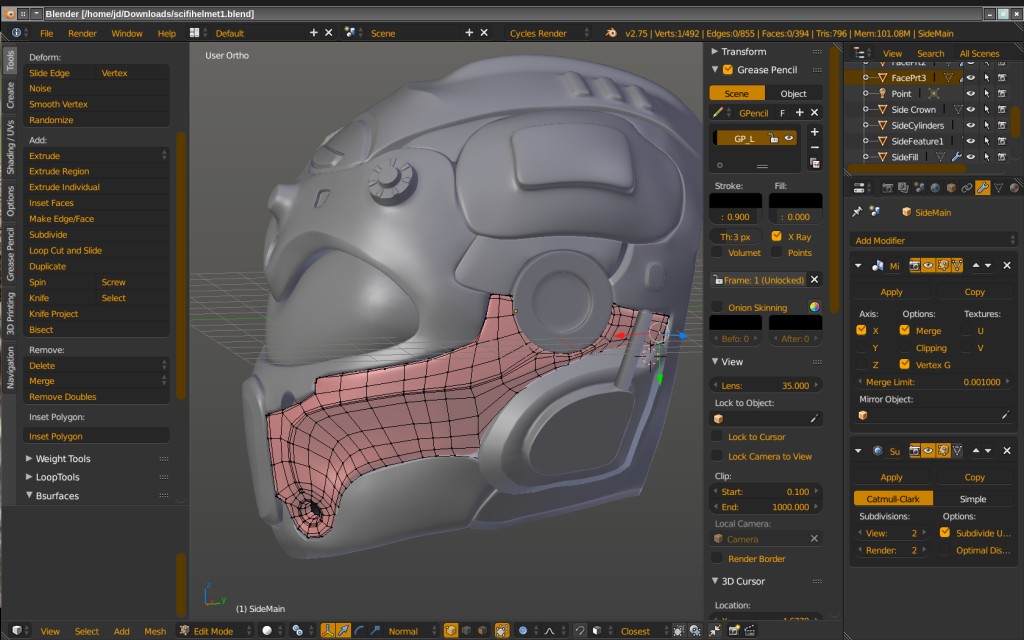Select vertex select mode in 3D view header

(452, 630)
